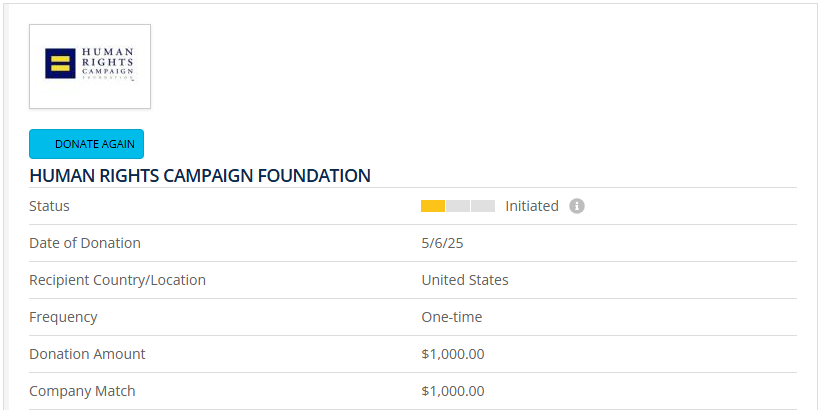Select the Date of Donation label
The width and height of the screenshot is (823, 410).
pyautogui.click(x=85, y=243)
